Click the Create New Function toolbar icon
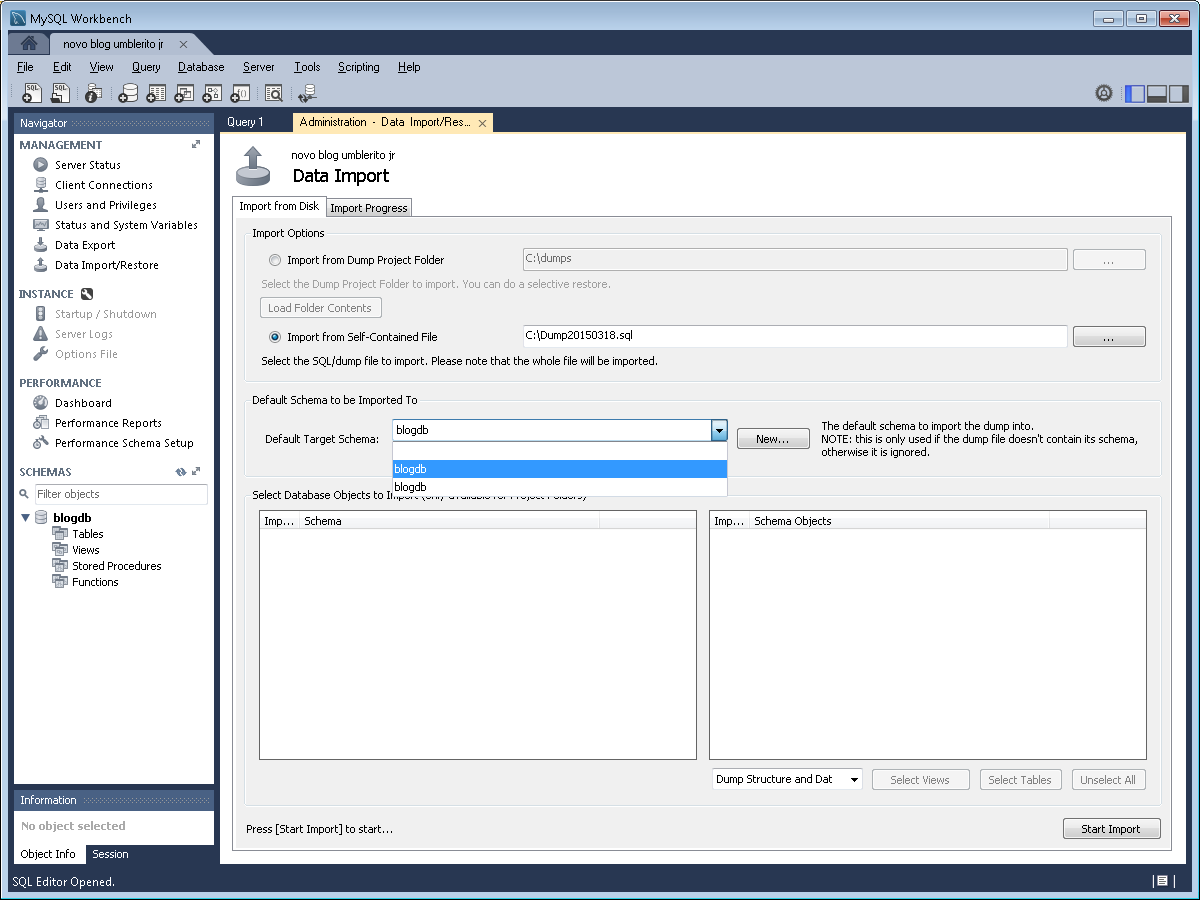 240,92
